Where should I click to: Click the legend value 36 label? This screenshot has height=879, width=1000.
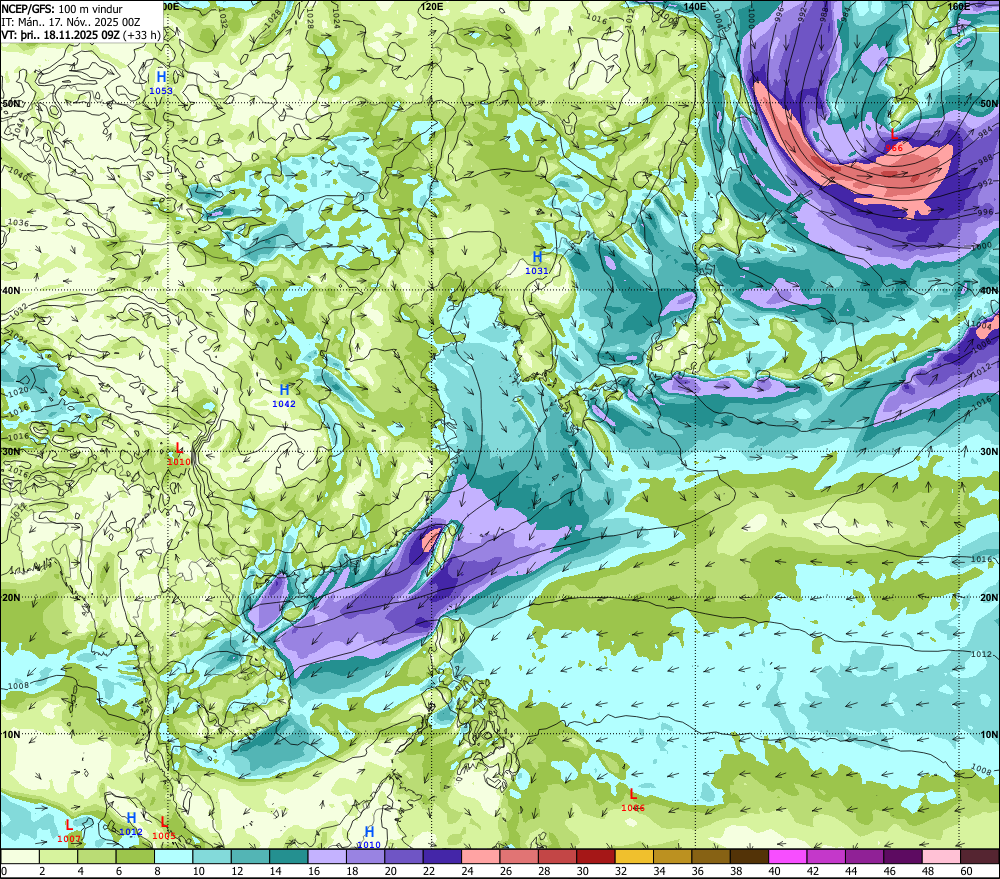click(698, 871)
